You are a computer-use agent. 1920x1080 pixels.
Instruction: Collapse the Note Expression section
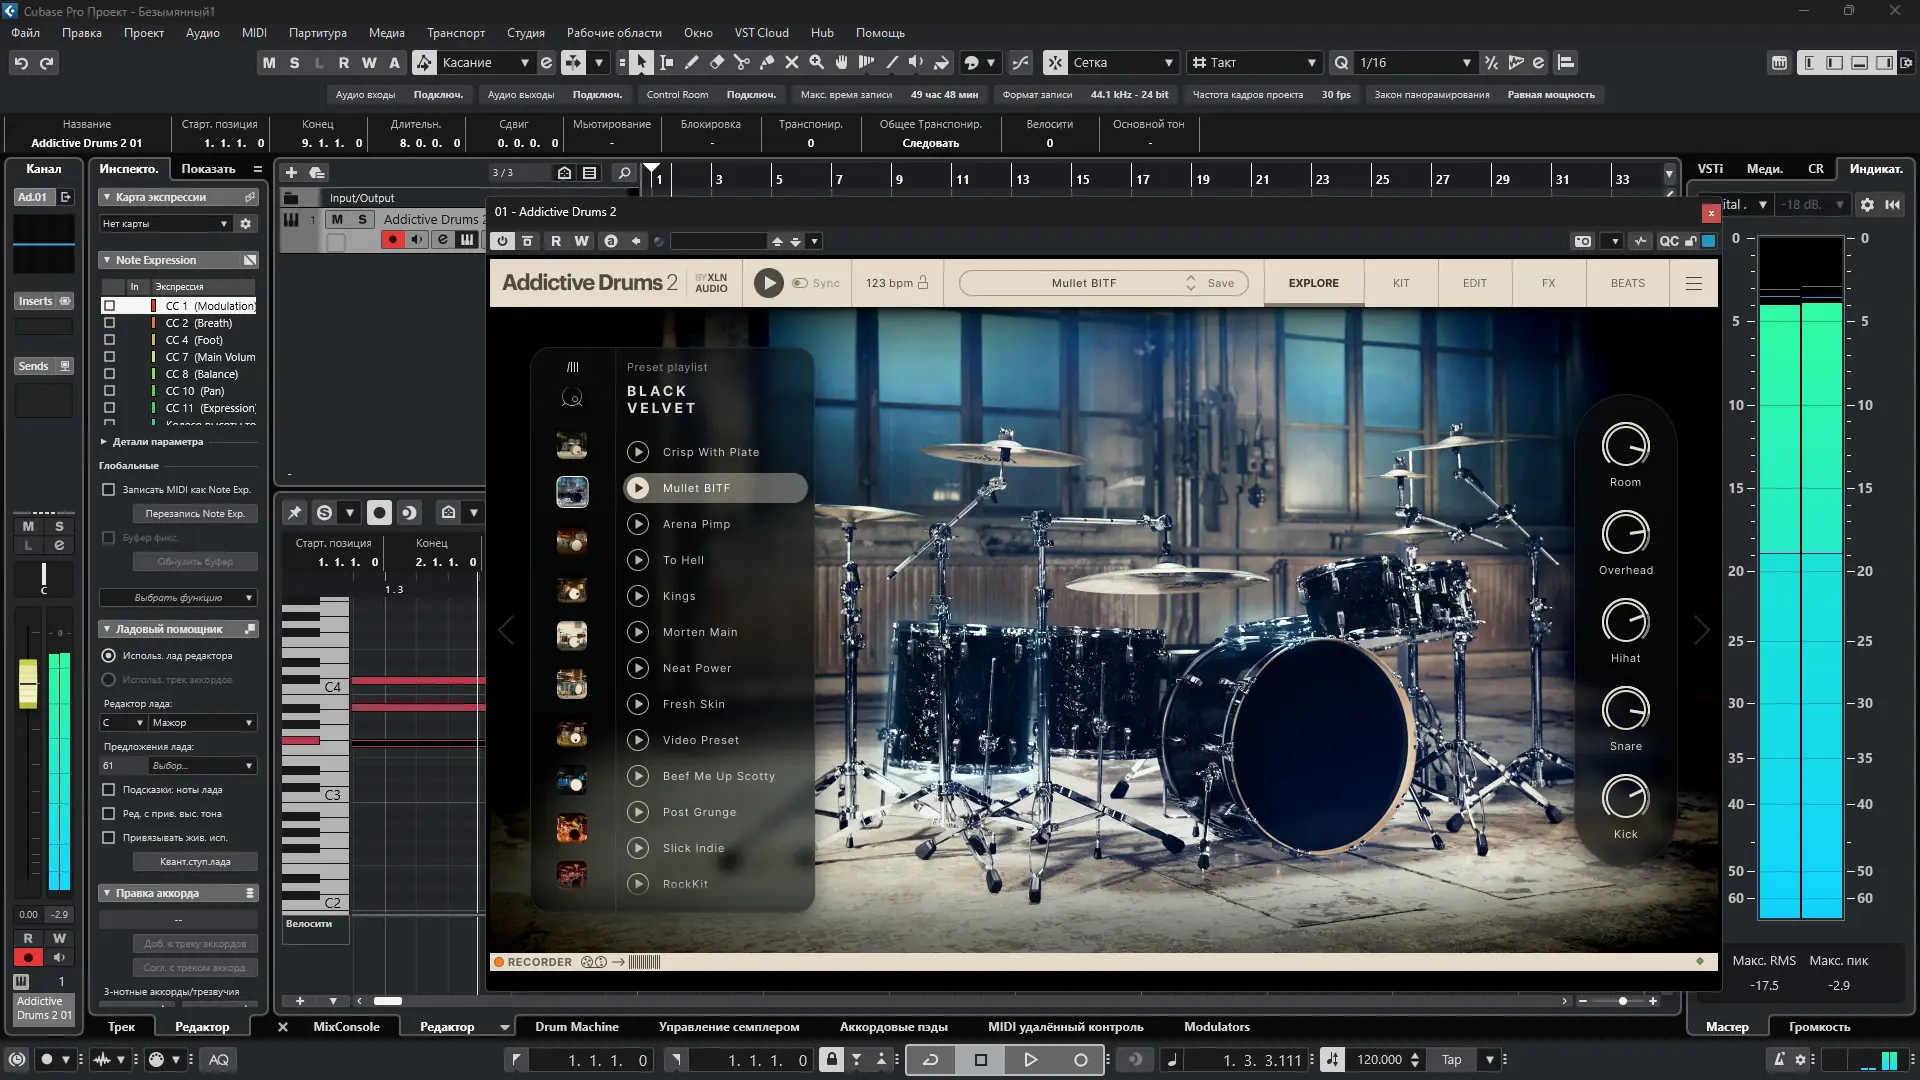point(107,260)
